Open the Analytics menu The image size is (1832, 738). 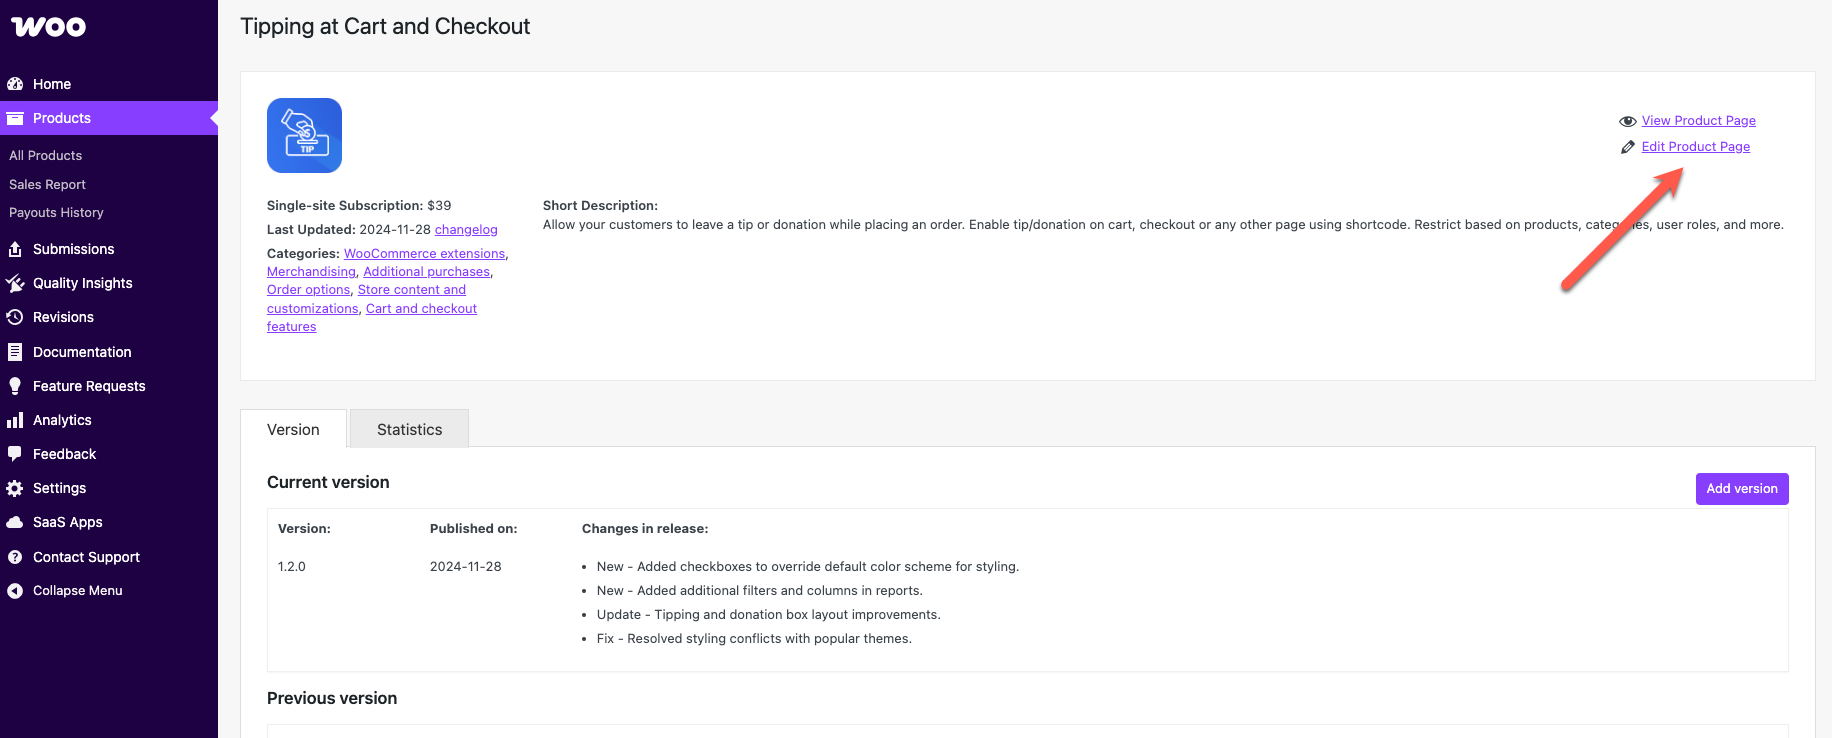pyautogui.click(x=109, y=420)
